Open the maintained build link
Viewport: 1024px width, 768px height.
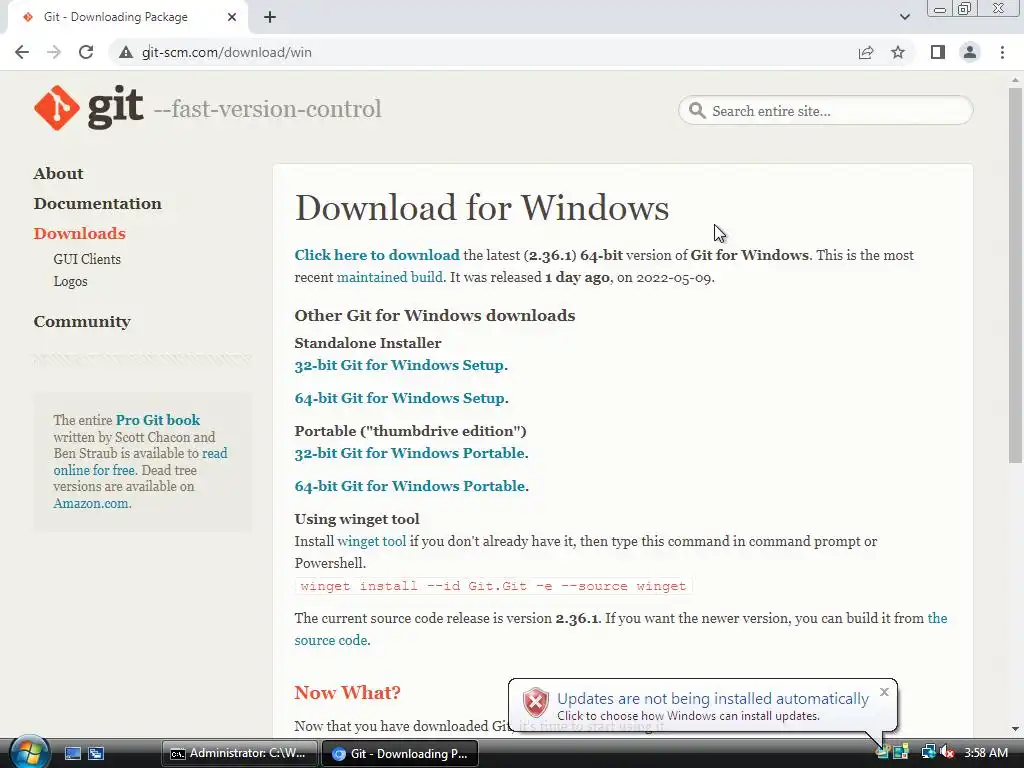[x=390, y=278]
